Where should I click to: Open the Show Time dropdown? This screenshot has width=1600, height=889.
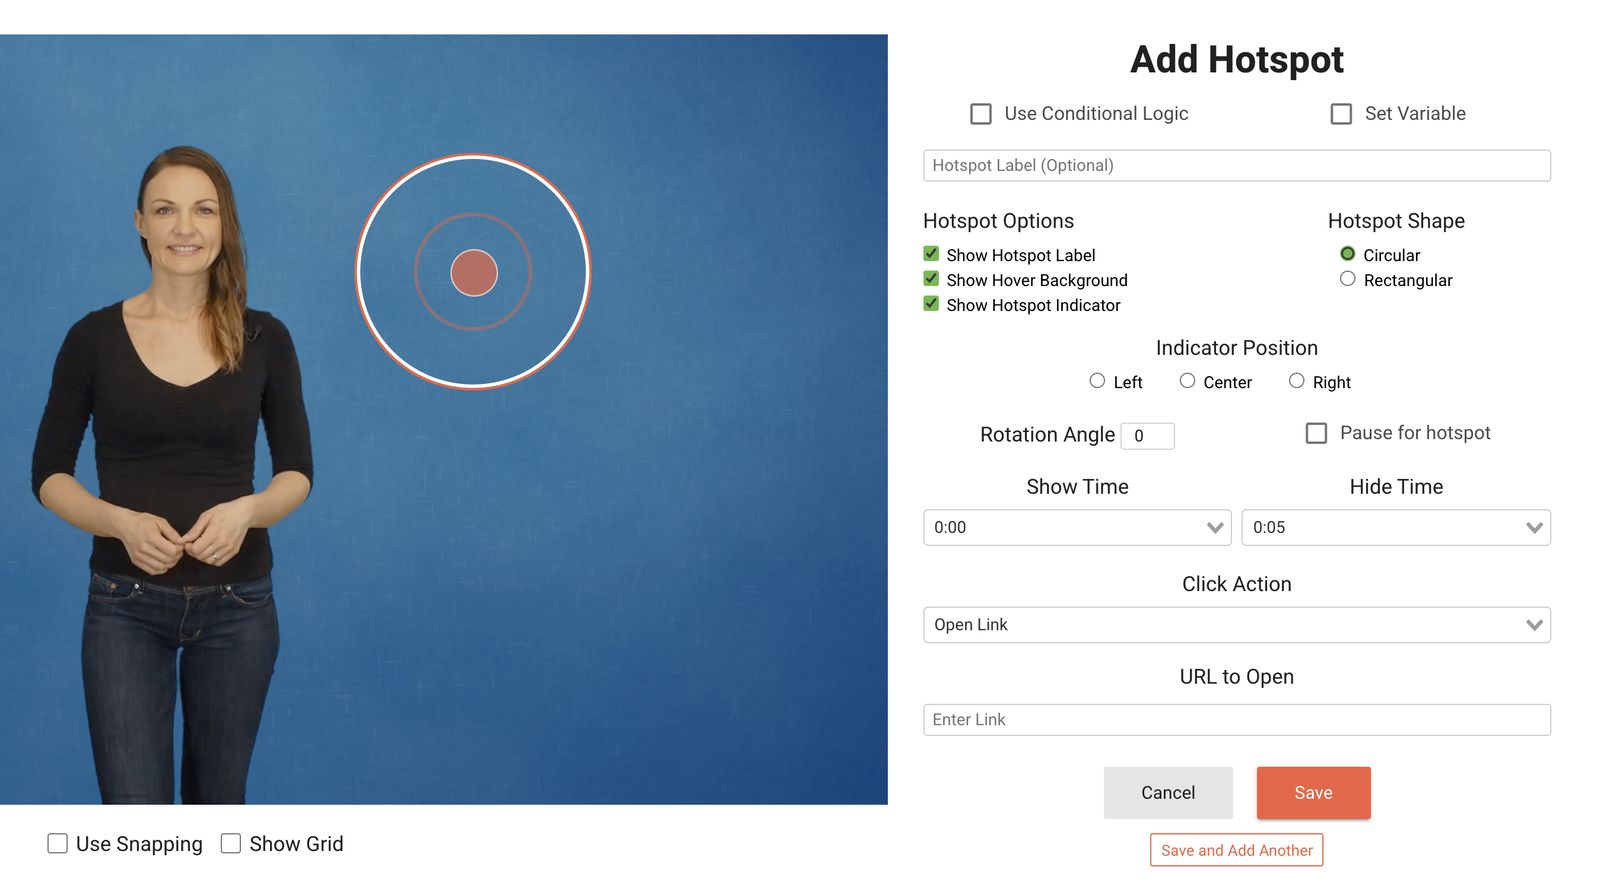click(1077, 528)
